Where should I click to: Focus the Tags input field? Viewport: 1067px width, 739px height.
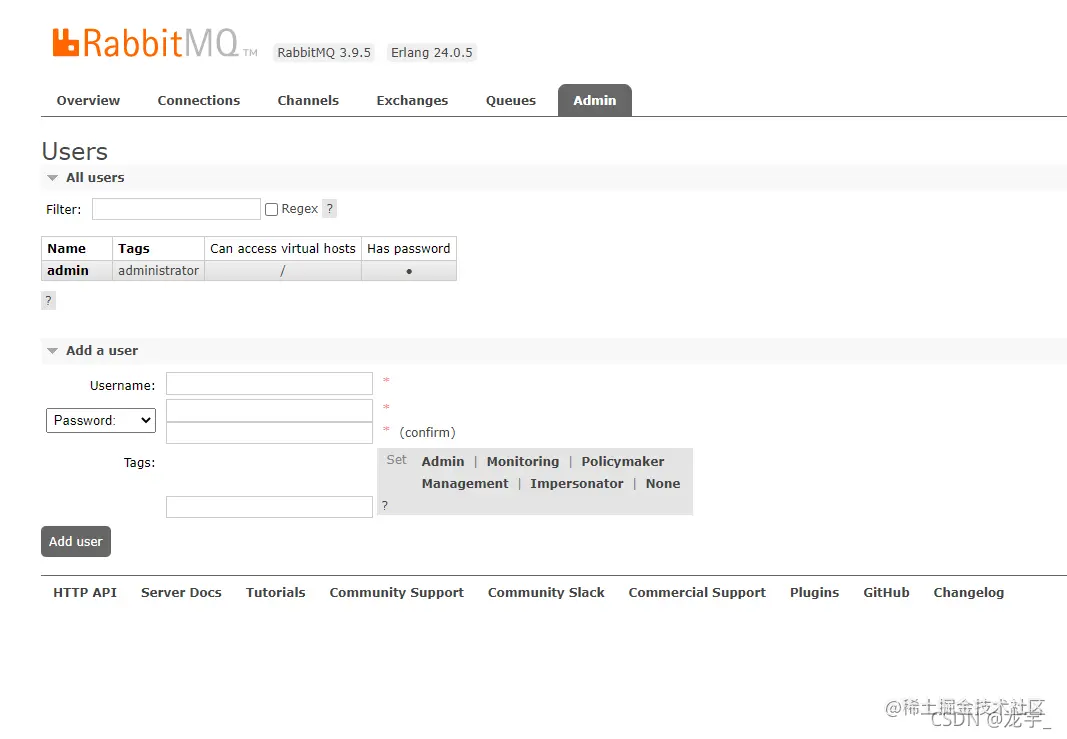click(x=269, y=507)
